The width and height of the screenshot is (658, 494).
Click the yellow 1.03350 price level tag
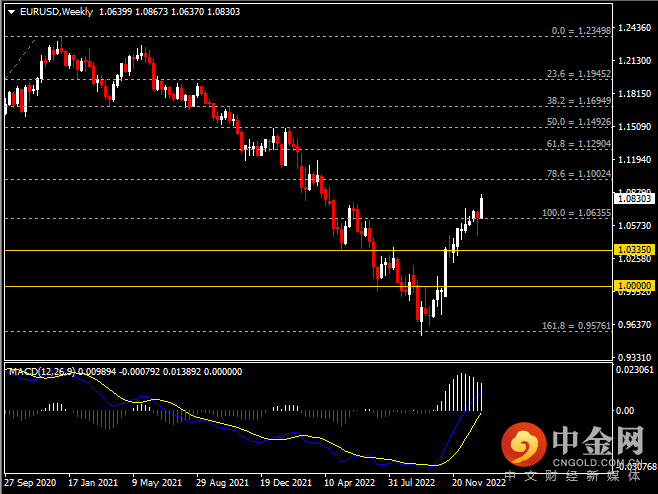point(634,250)
